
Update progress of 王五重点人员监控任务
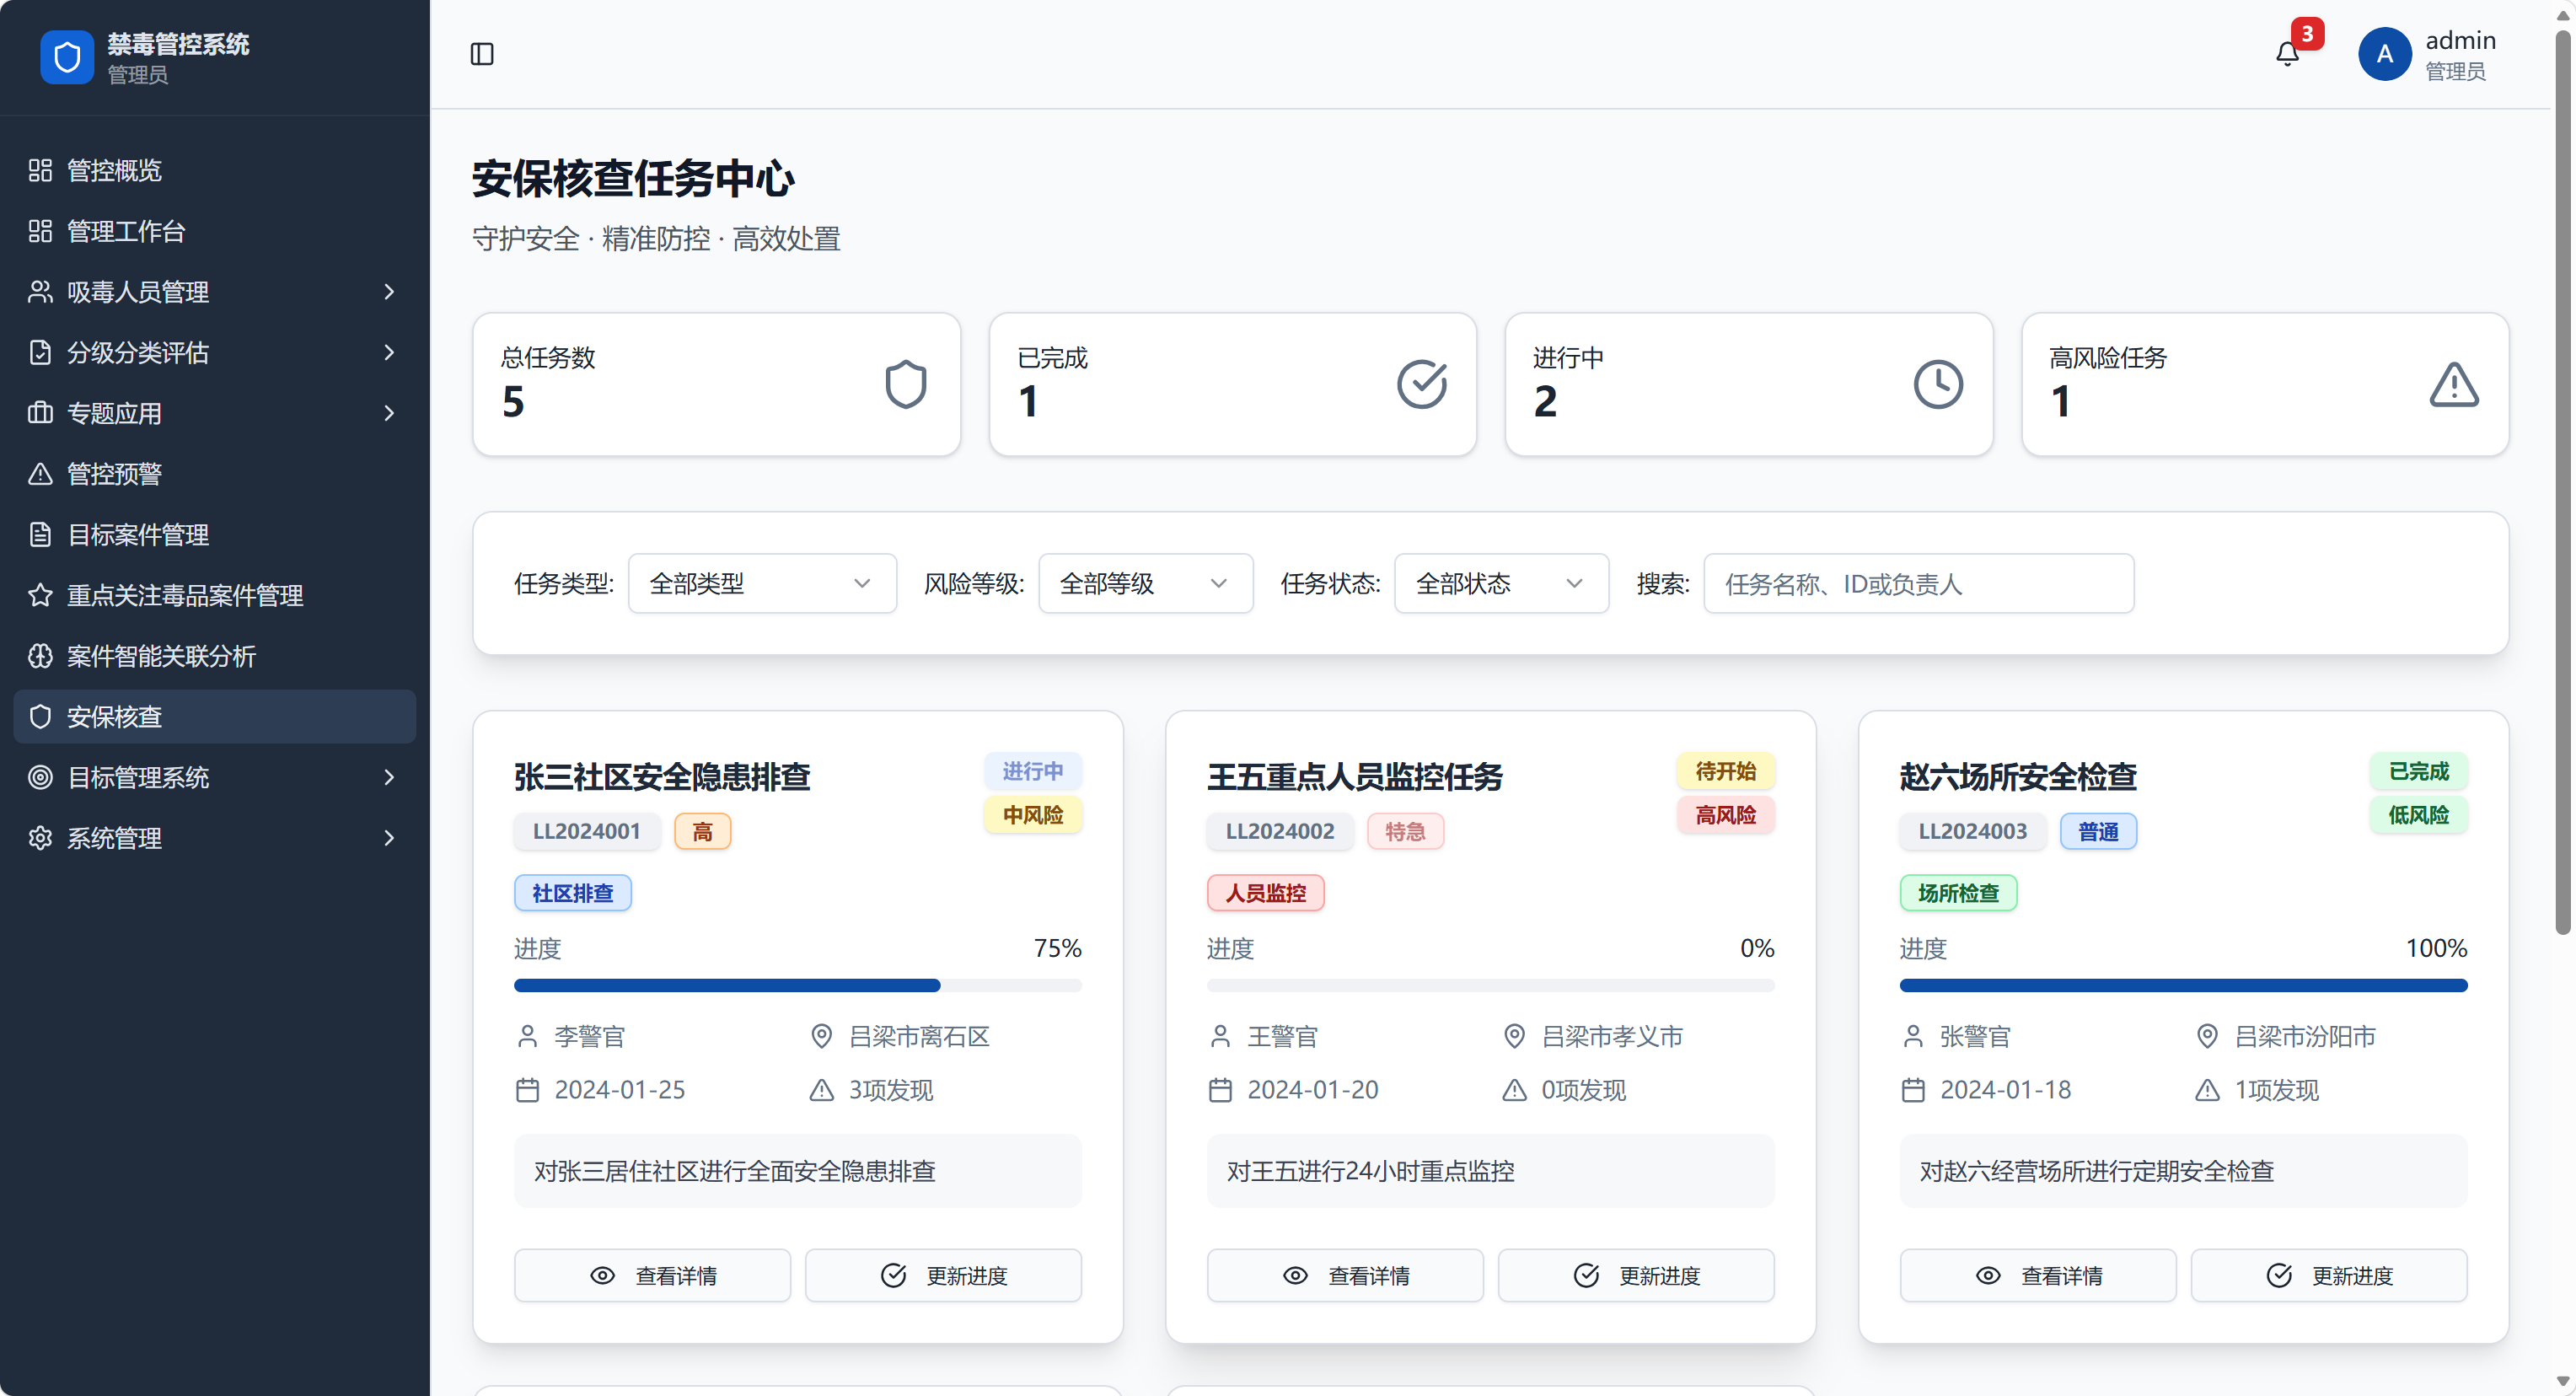[1636, 1275]
